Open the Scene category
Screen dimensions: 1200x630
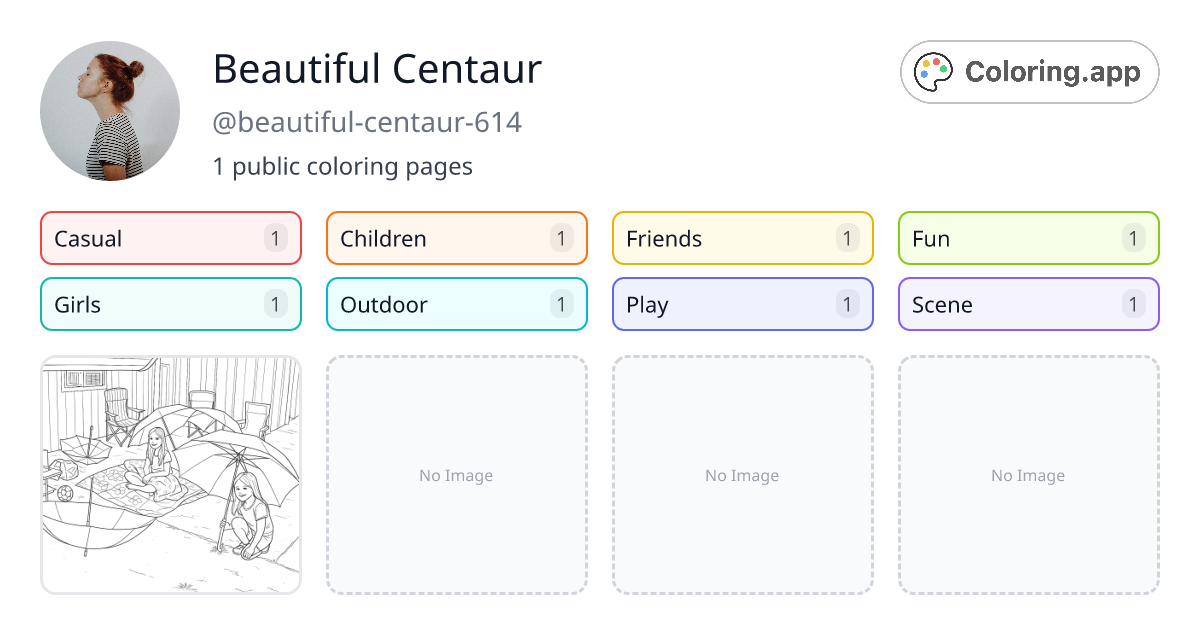coord(1028,304)
